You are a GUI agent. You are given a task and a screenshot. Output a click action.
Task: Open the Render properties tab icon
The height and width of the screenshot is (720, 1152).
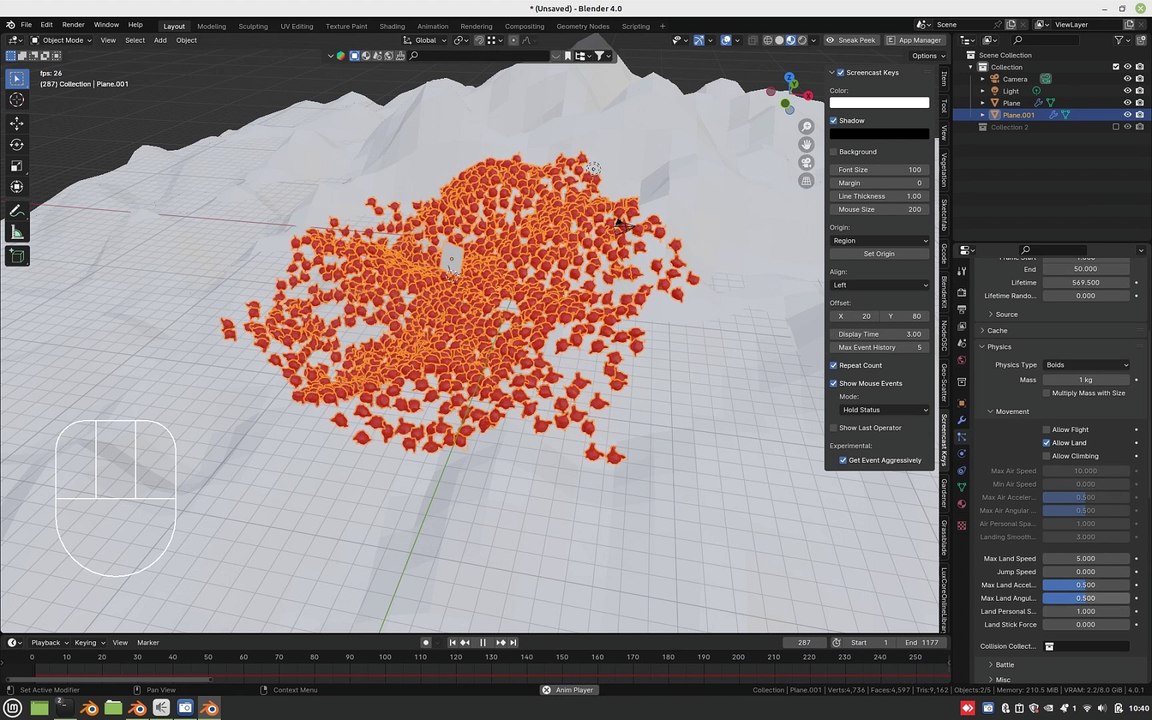[x=962, y=292]
